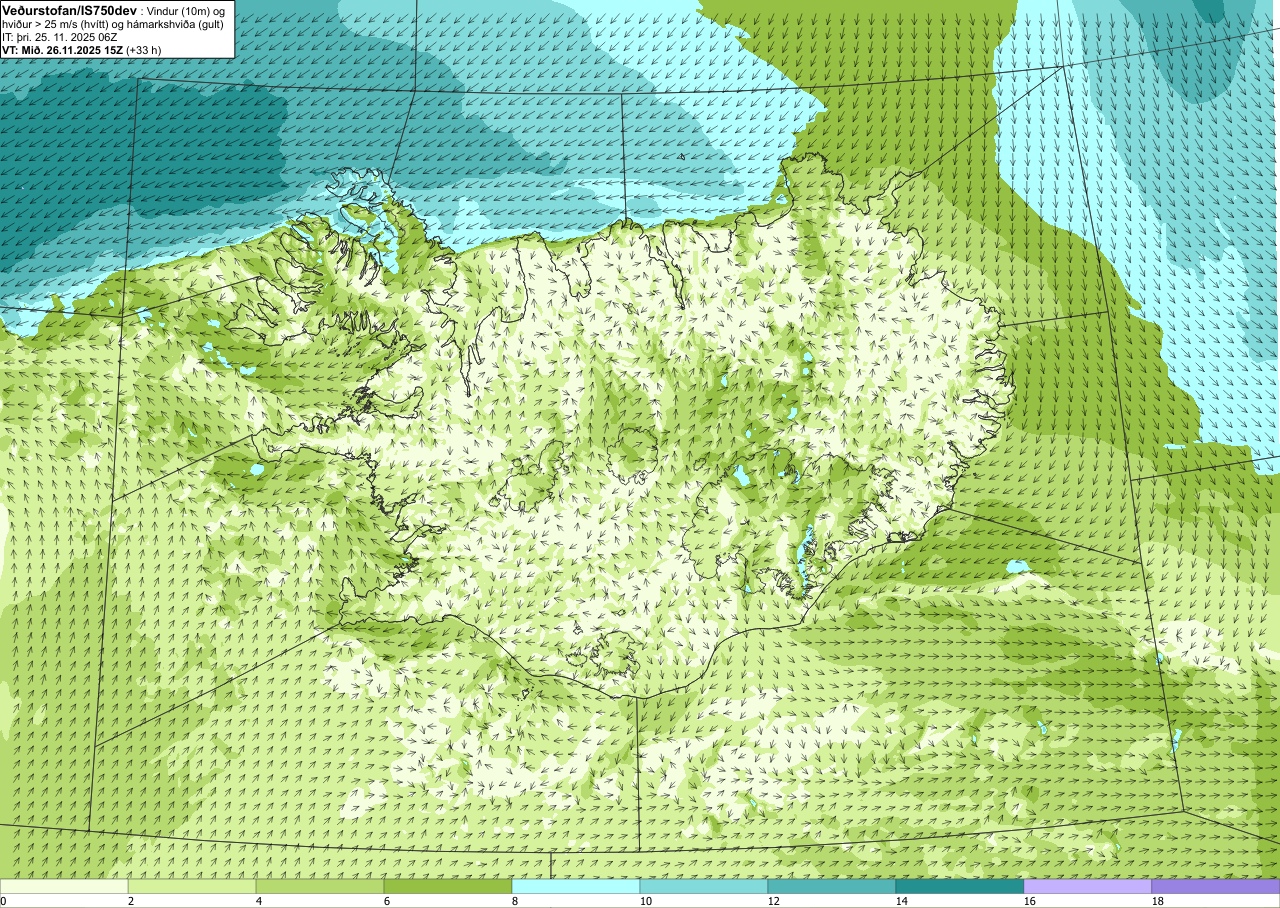The height and width of the screenshot is (908, 1280).
Task: Click the dark teal 14–16 m/s legend swatch
Action: point(960,886)
